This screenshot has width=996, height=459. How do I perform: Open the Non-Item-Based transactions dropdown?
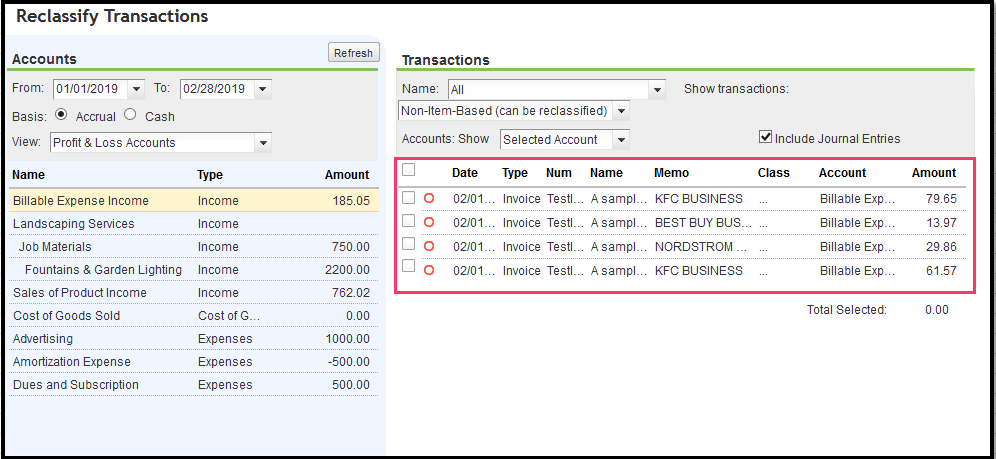coord(622,111)
